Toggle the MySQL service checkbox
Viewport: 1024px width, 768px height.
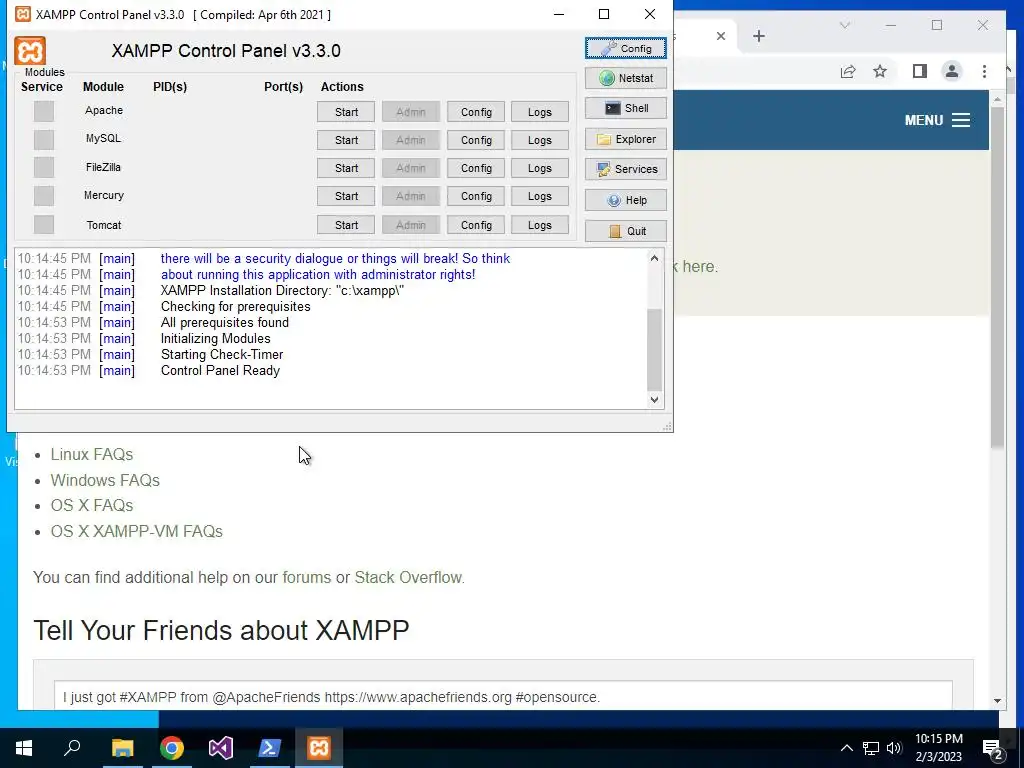coord(44,139)
